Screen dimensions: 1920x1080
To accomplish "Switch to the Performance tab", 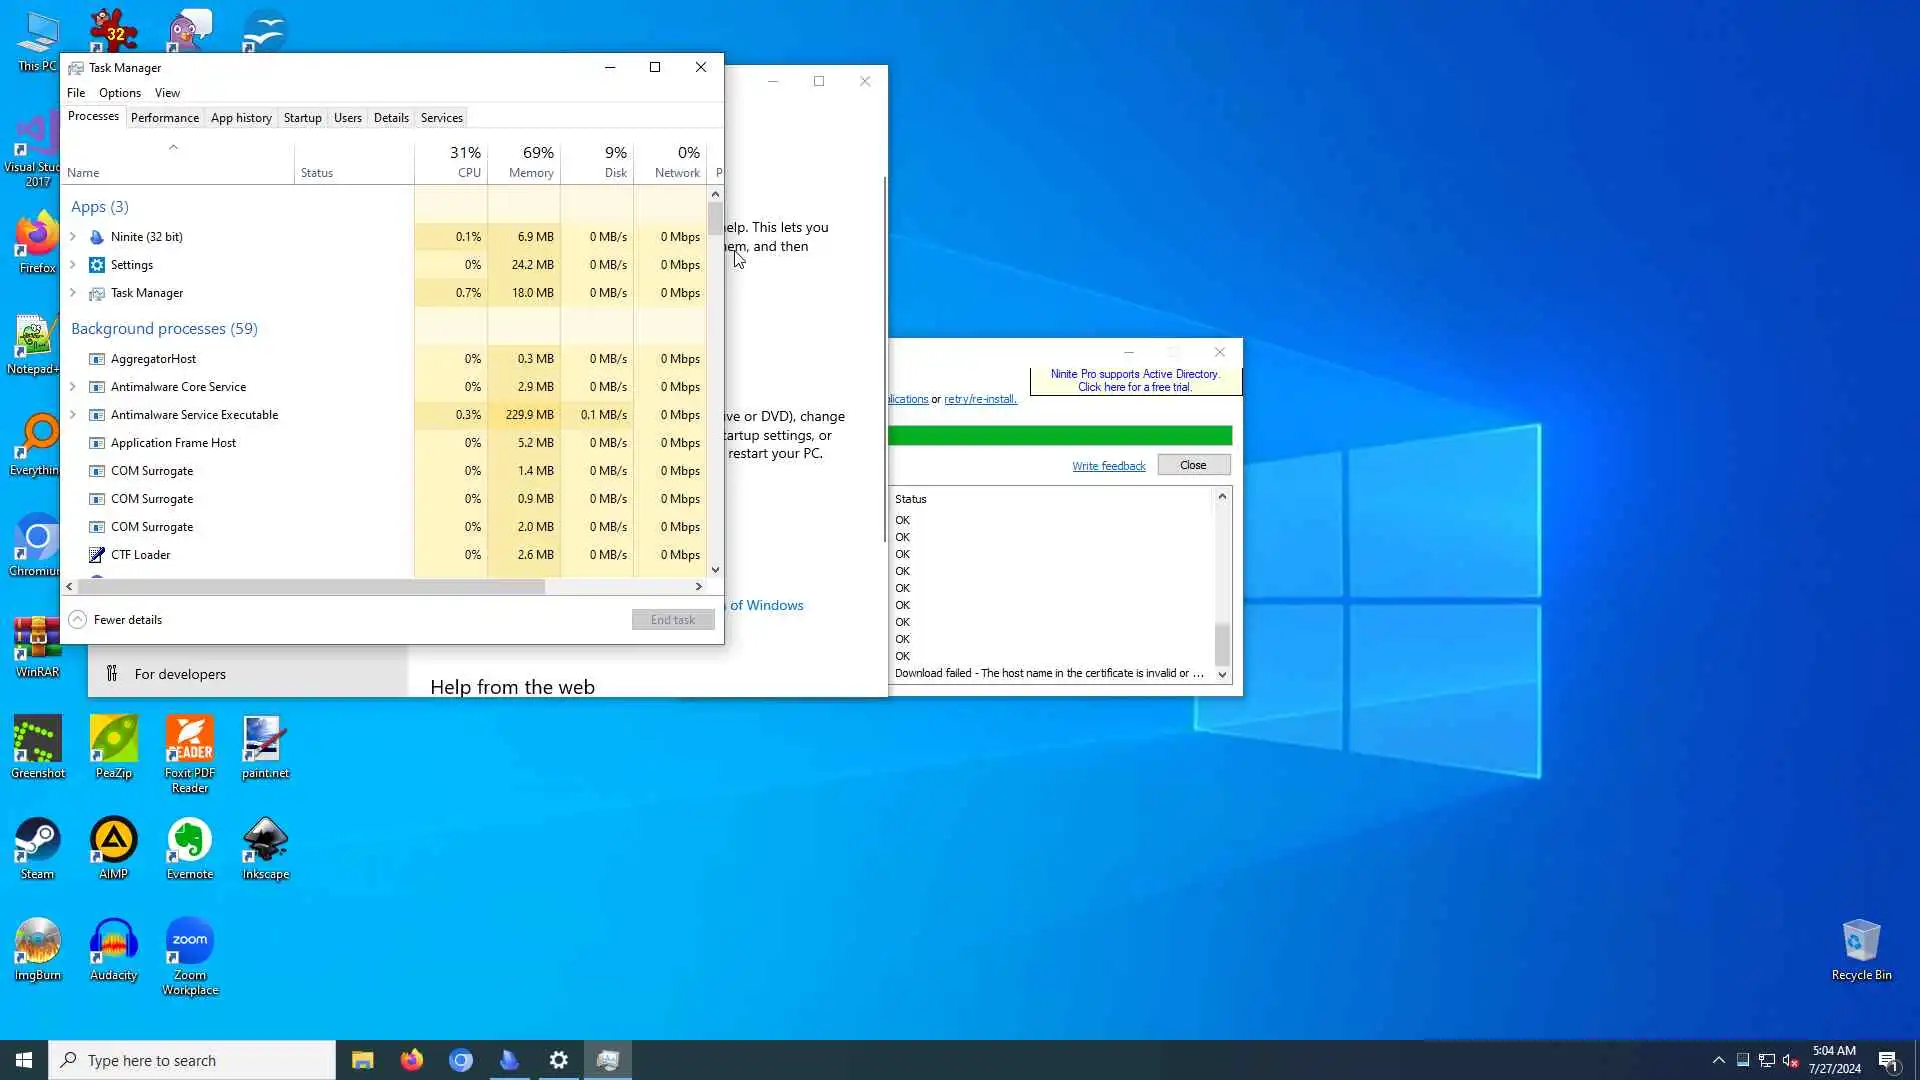I will point(164,118).
